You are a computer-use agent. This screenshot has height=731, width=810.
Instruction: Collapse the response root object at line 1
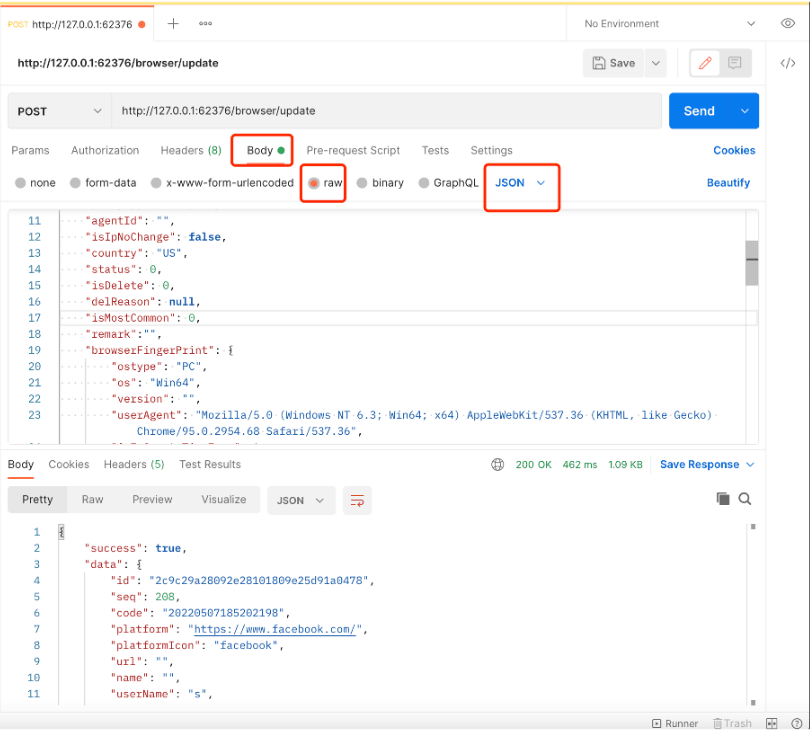point(61,532)
